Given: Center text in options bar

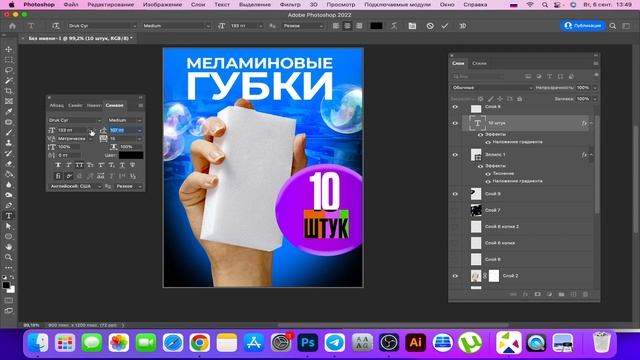Looking at the screenshot, I should click(347, 26).
